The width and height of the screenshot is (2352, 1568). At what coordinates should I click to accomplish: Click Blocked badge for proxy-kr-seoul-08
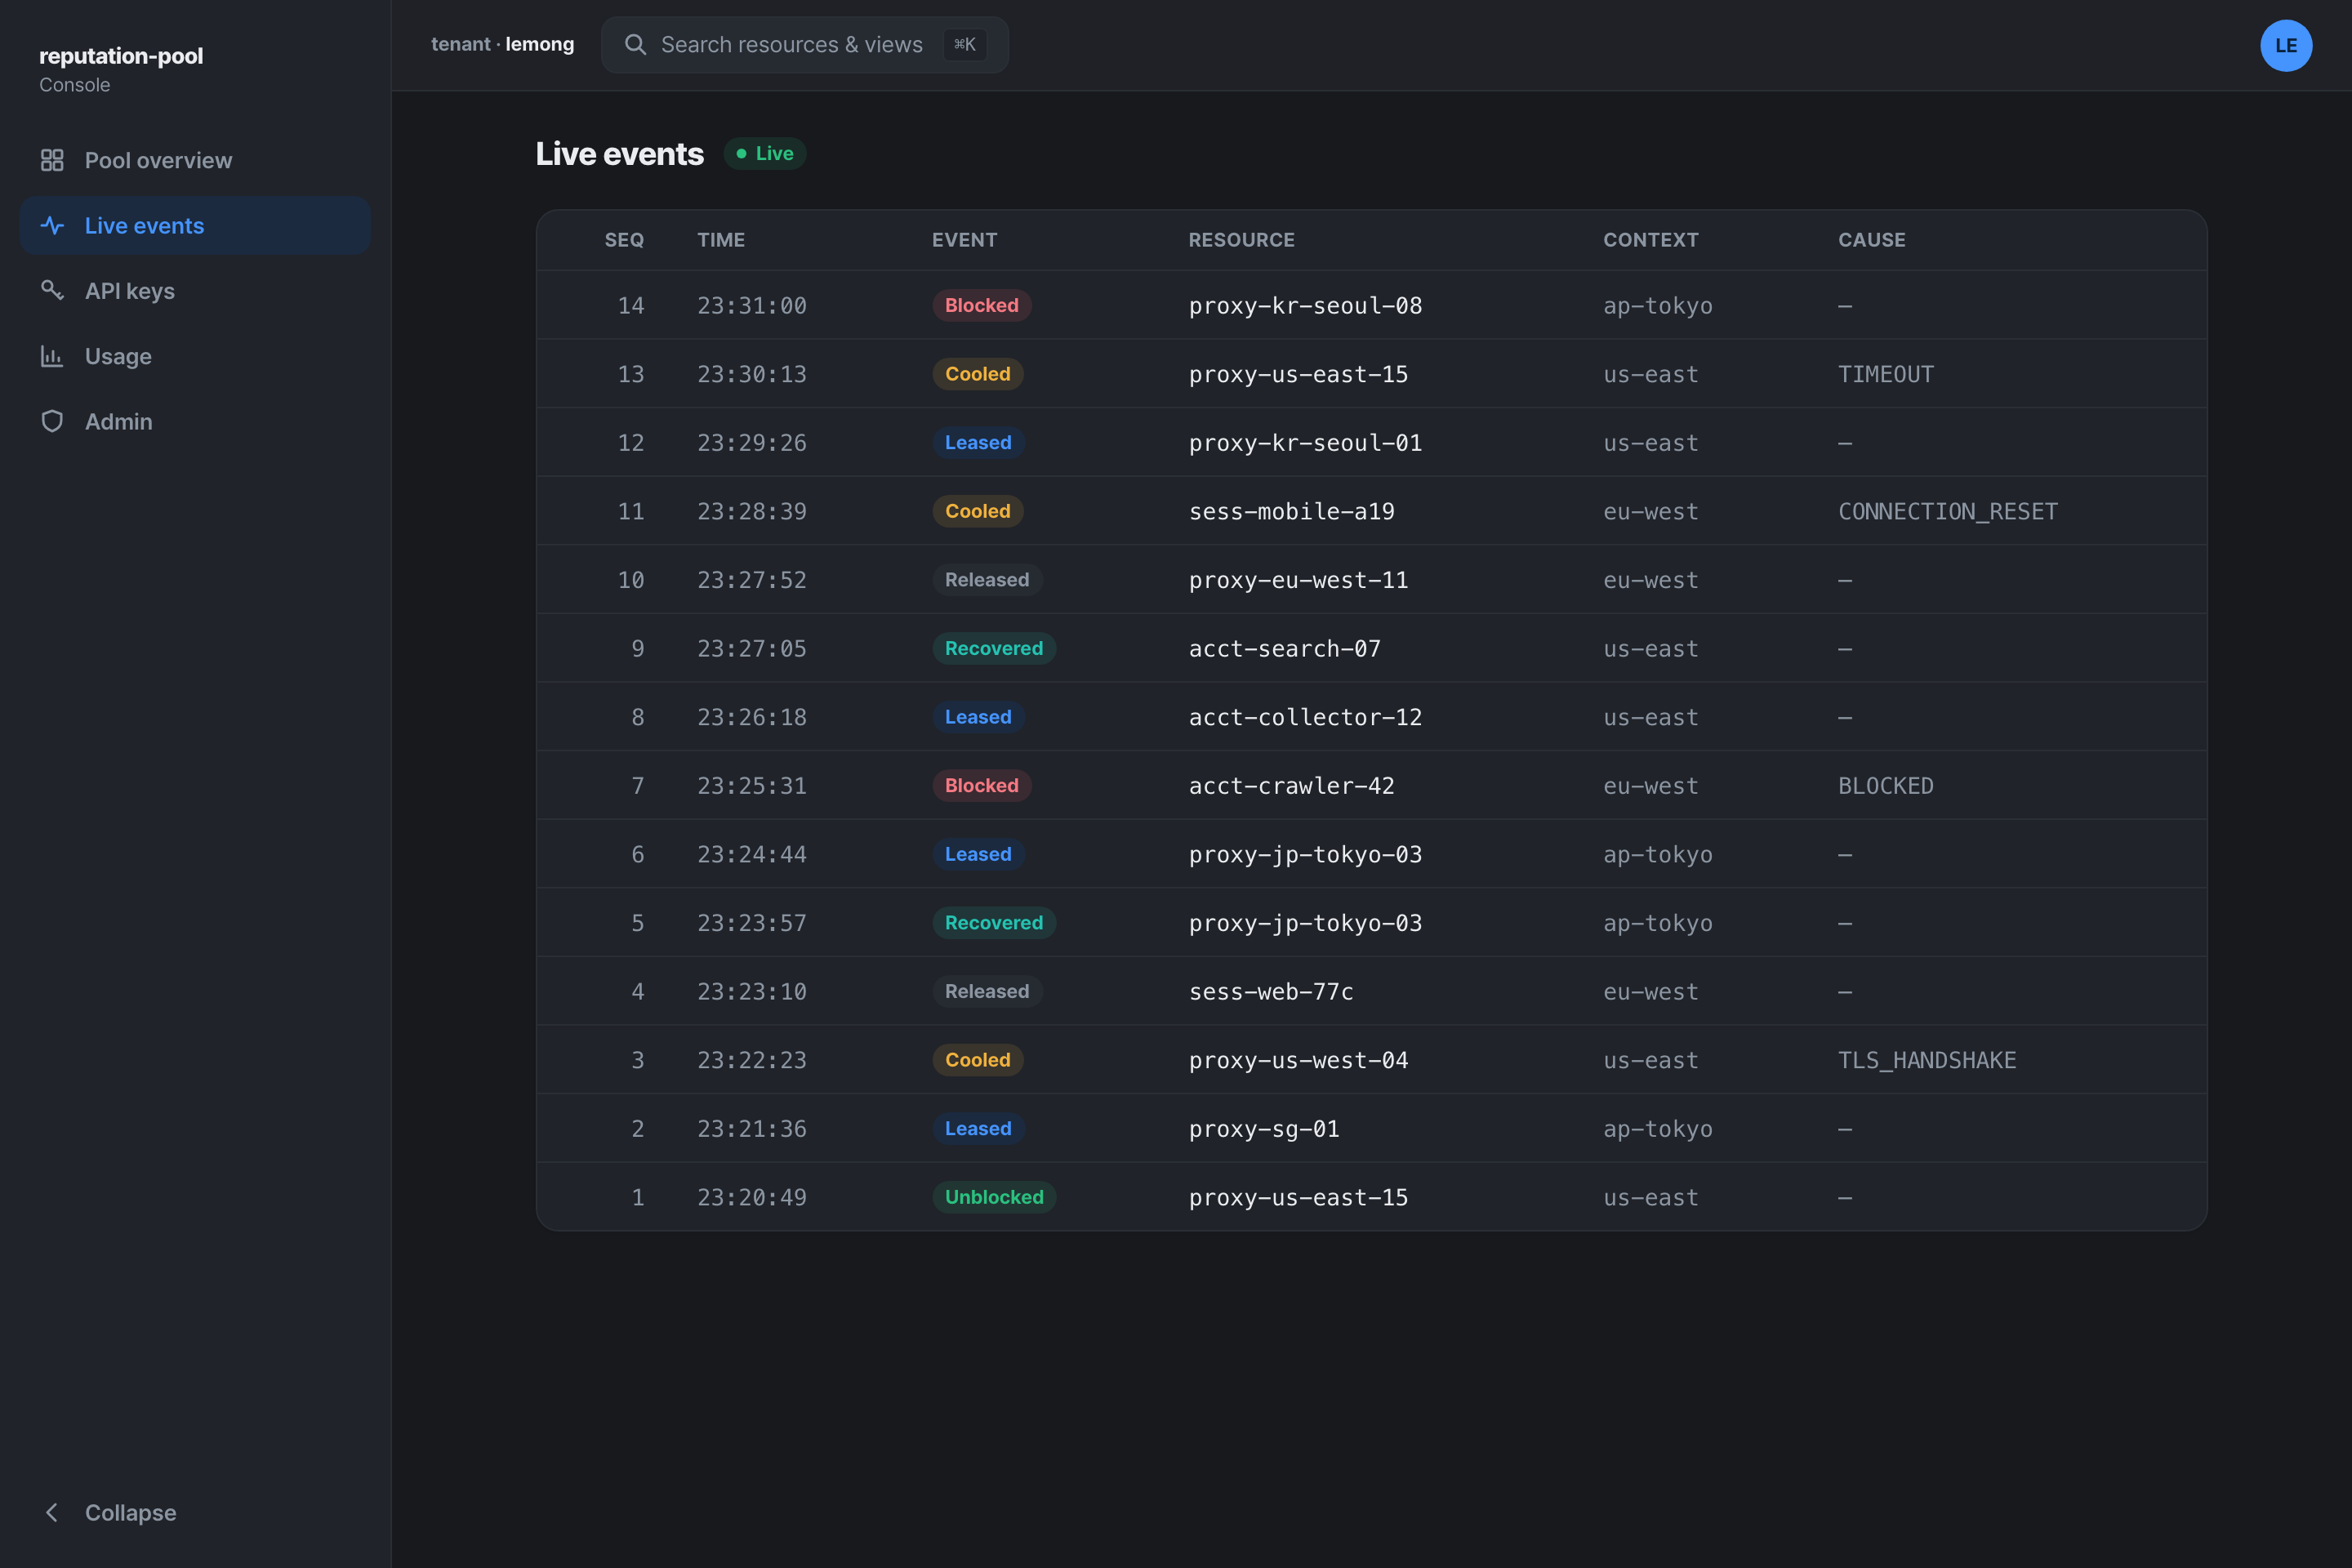pyautogui.click(x=982, y=305)
